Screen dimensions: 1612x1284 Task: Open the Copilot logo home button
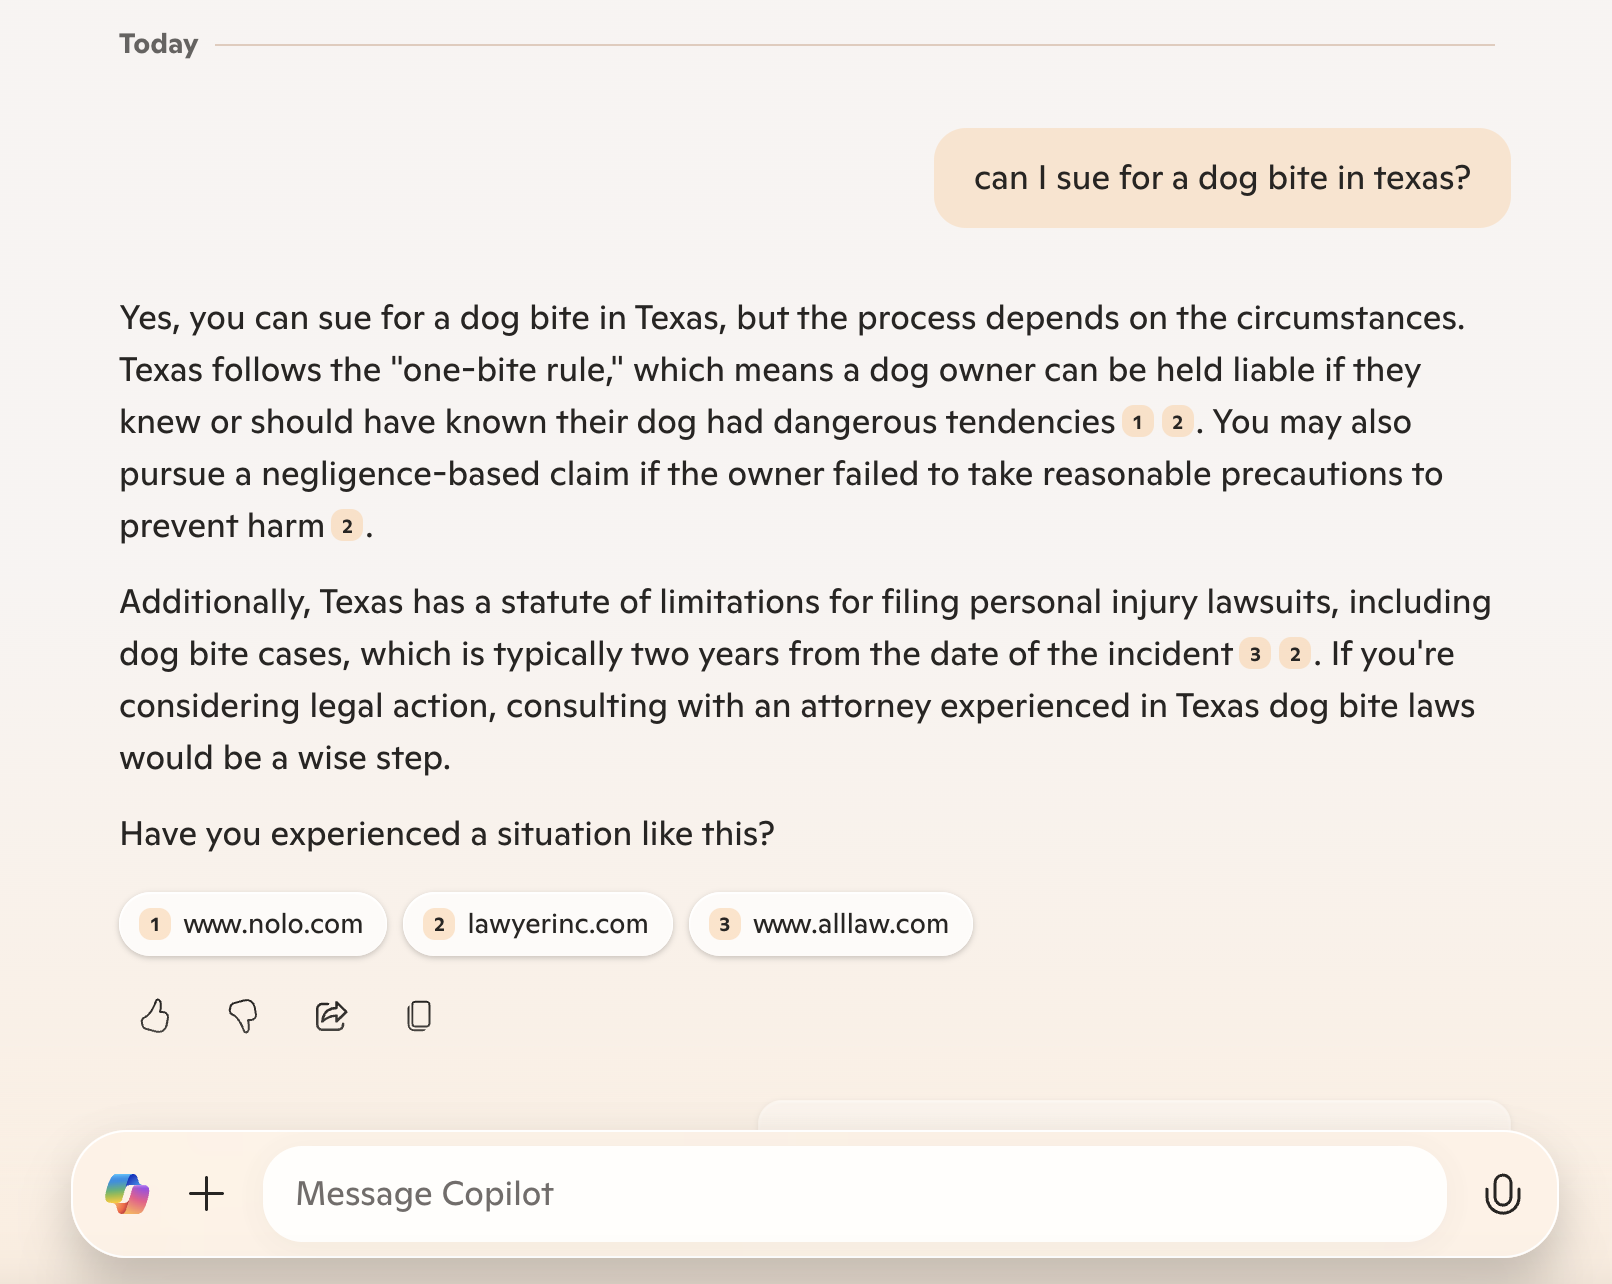coord(128,1194)
